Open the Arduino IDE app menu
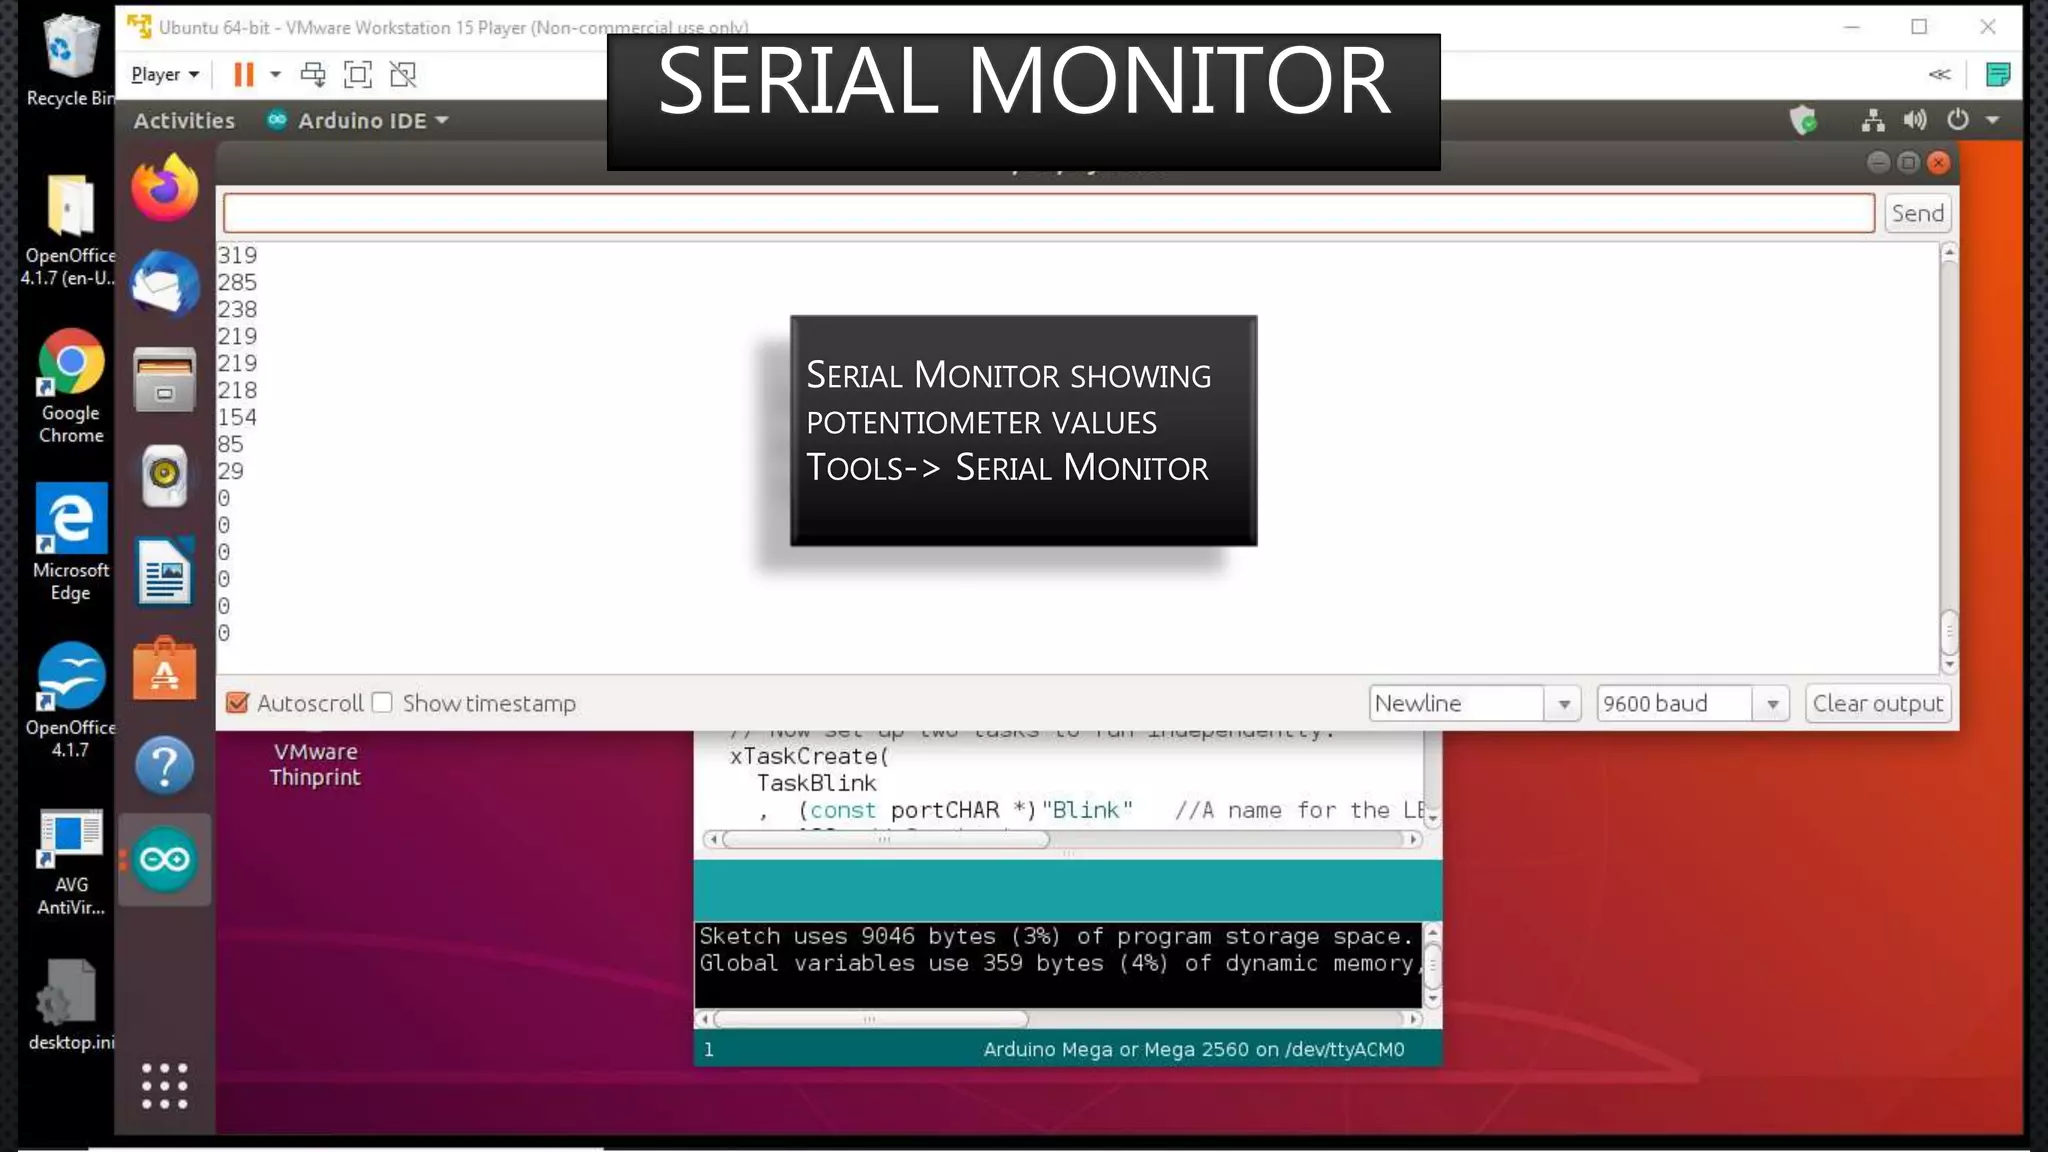The image size is (2048, 1152). coord(360,121)
